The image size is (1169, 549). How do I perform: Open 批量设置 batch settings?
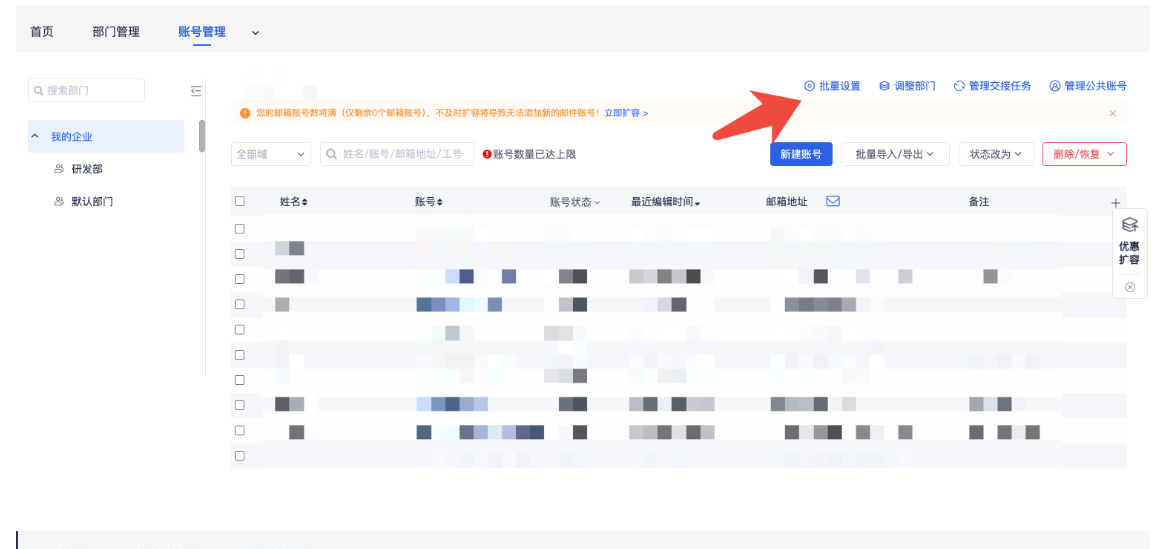[832, 86]
